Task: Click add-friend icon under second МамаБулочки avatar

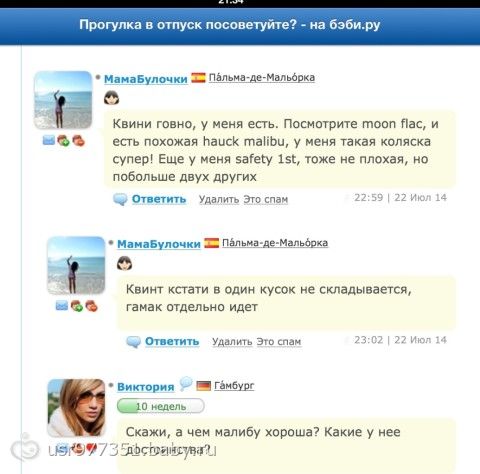Action: click(x=77, y=306)
